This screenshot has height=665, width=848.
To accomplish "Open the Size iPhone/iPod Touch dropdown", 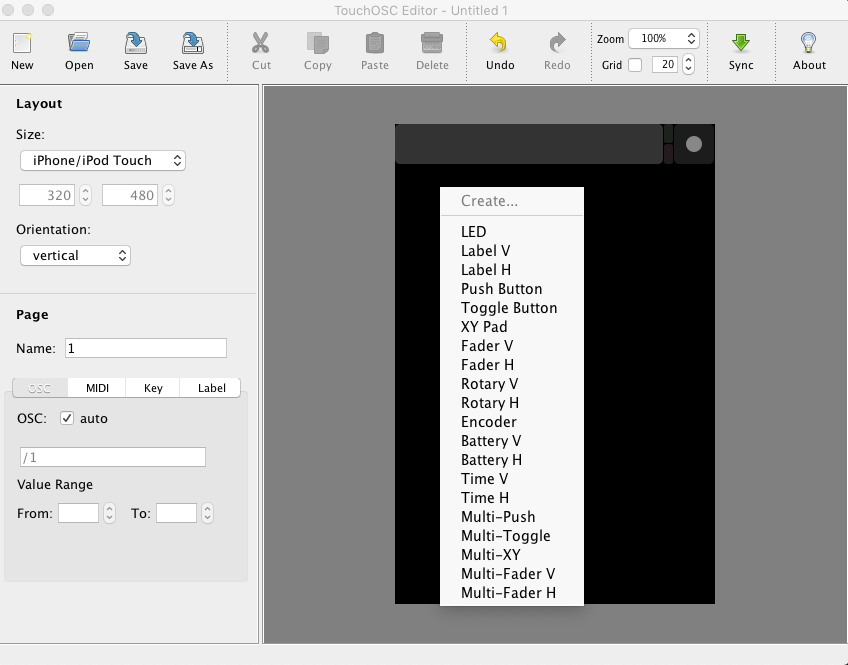I will 103,161.
